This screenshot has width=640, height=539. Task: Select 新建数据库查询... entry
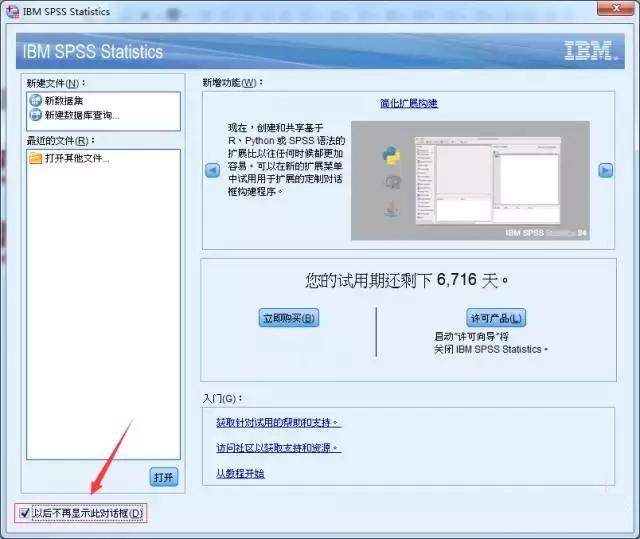click(82, 115)
